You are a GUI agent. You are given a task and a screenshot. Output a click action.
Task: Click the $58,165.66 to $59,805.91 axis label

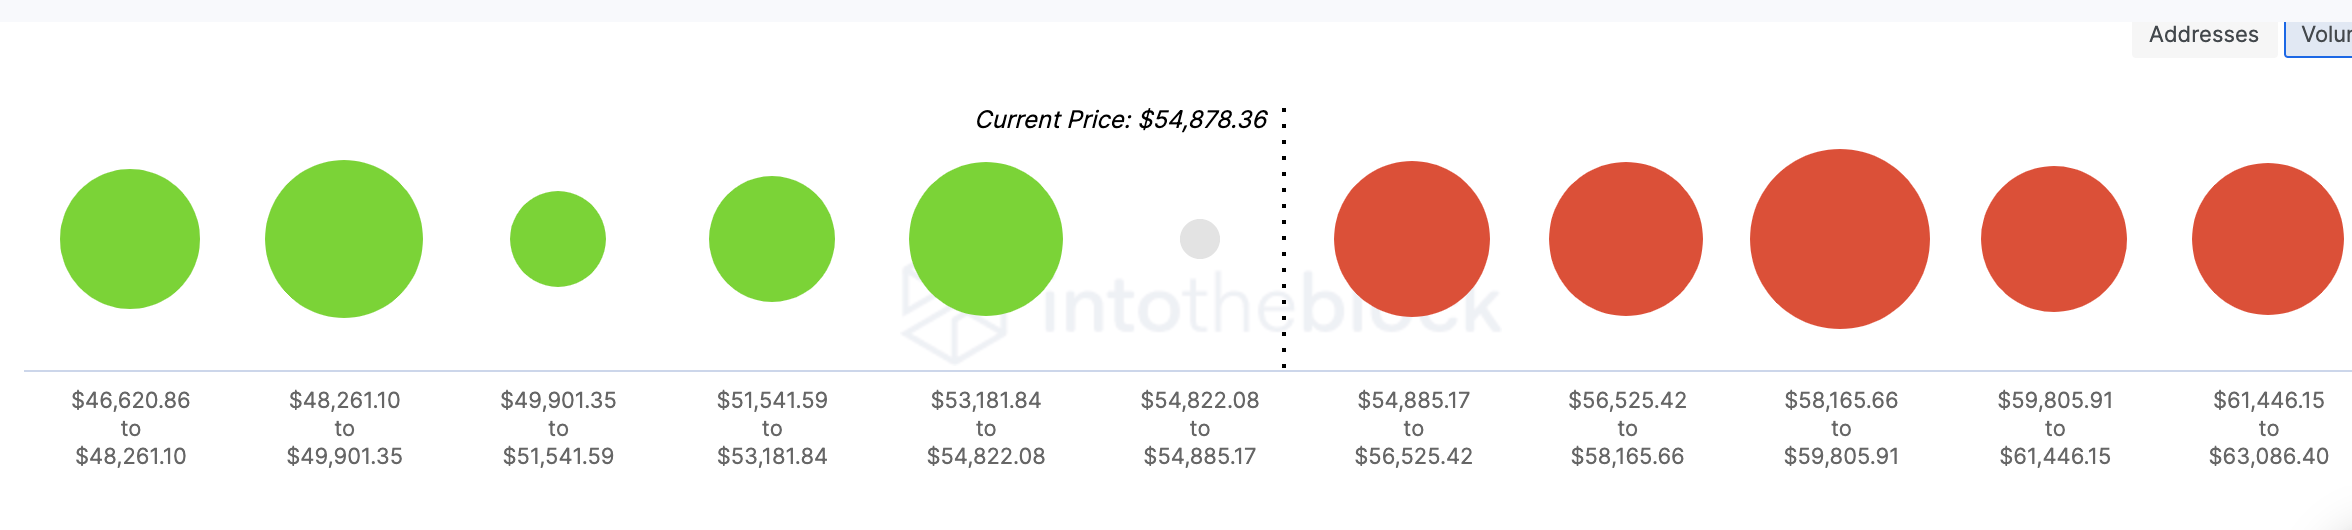click(x=1841, y=428)
